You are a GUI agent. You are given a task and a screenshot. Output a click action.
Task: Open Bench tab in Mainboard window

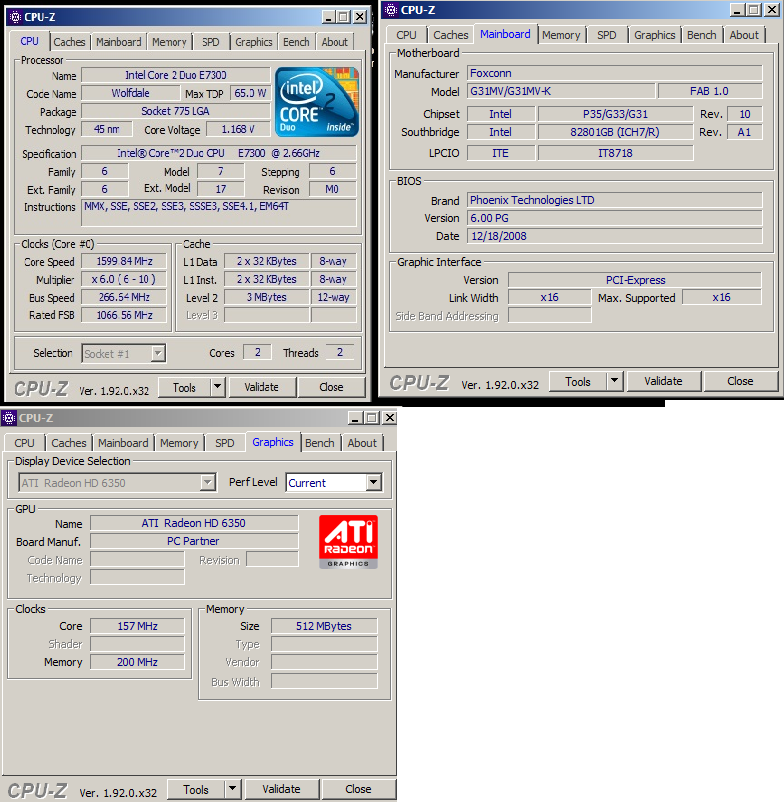701,35
